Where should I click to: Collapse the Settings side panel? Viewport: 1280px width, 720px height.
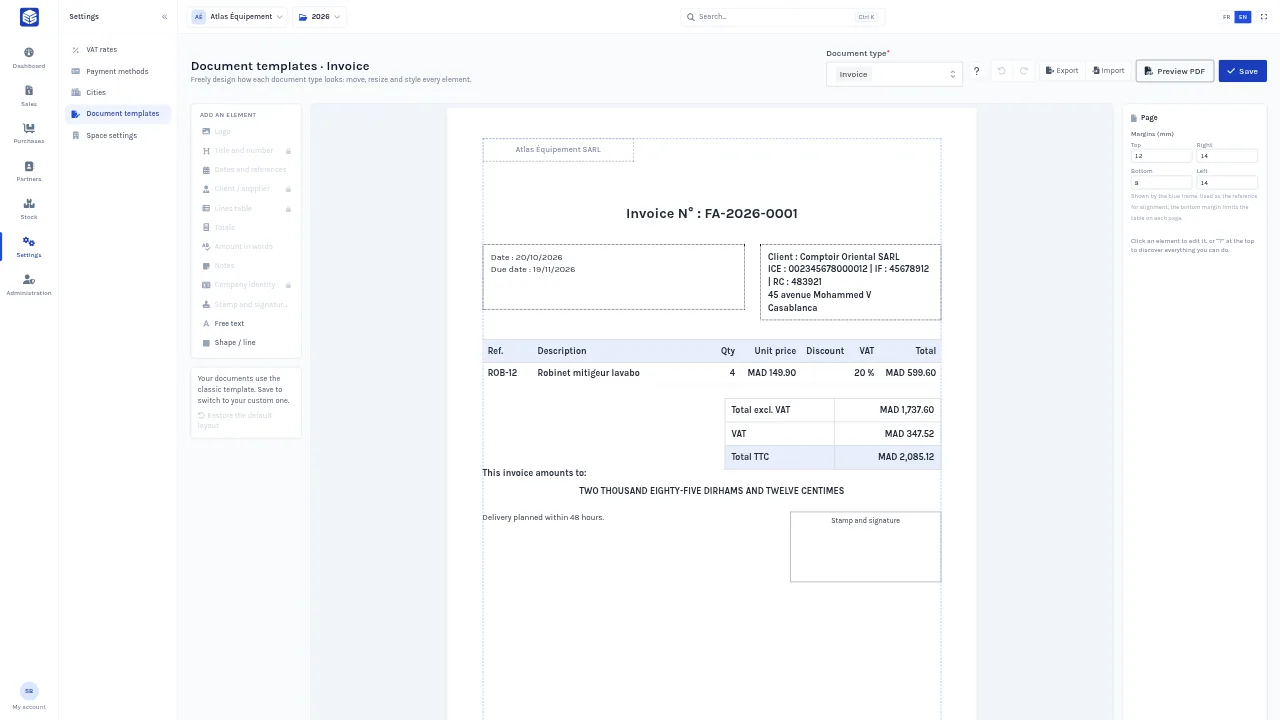164,17
